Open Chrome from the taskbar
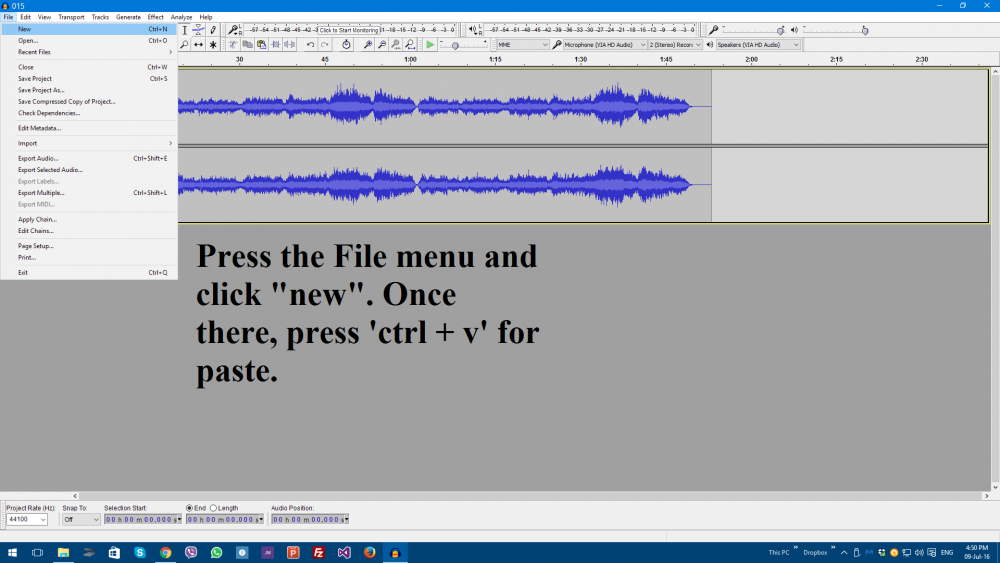The image size is (1000, 563). (165, 553)
